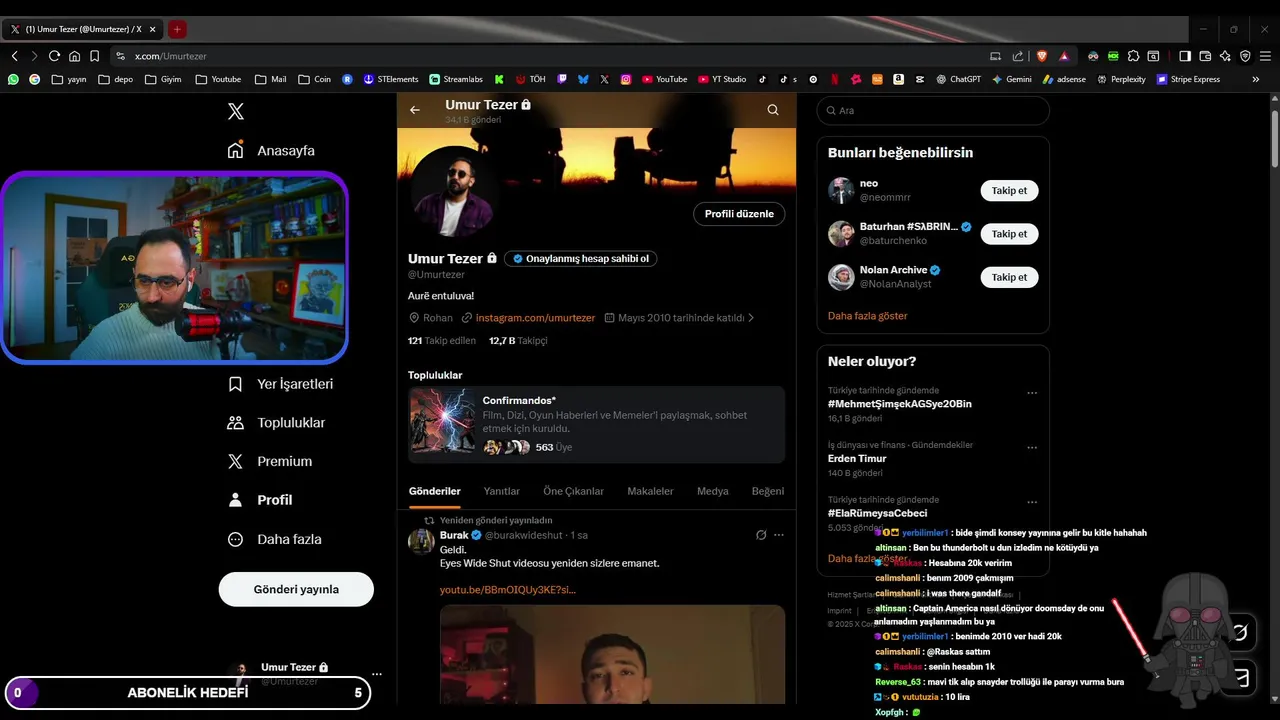Open Anasayfa from the sidebar
Viewport: 1280px width, 720px height.
pyautogui.click(x=271, y=151)
